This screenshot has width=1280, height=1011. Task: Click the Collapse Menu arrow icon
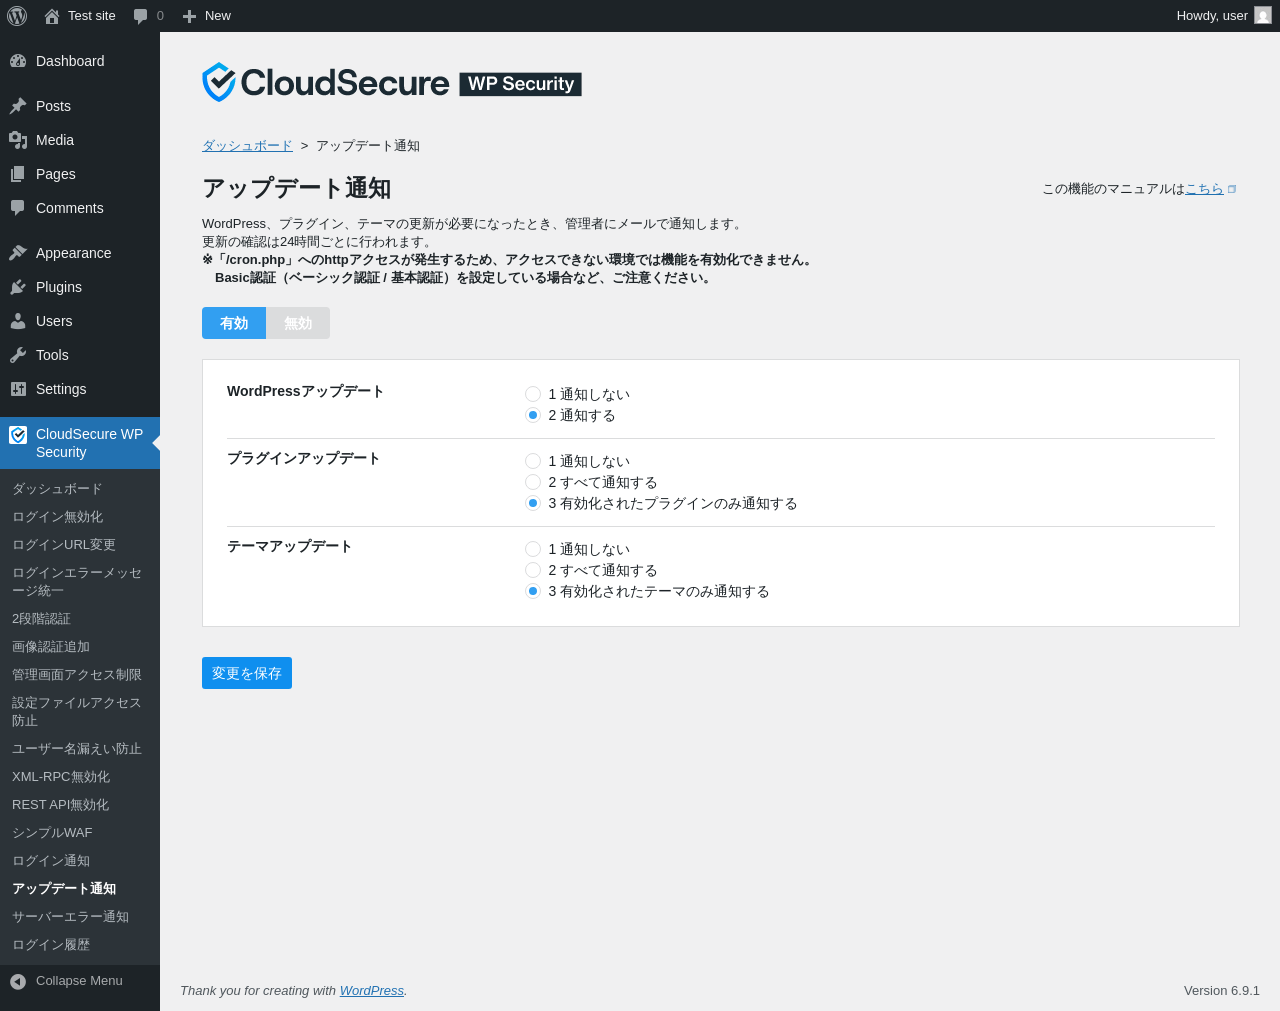tap(18, 981)
